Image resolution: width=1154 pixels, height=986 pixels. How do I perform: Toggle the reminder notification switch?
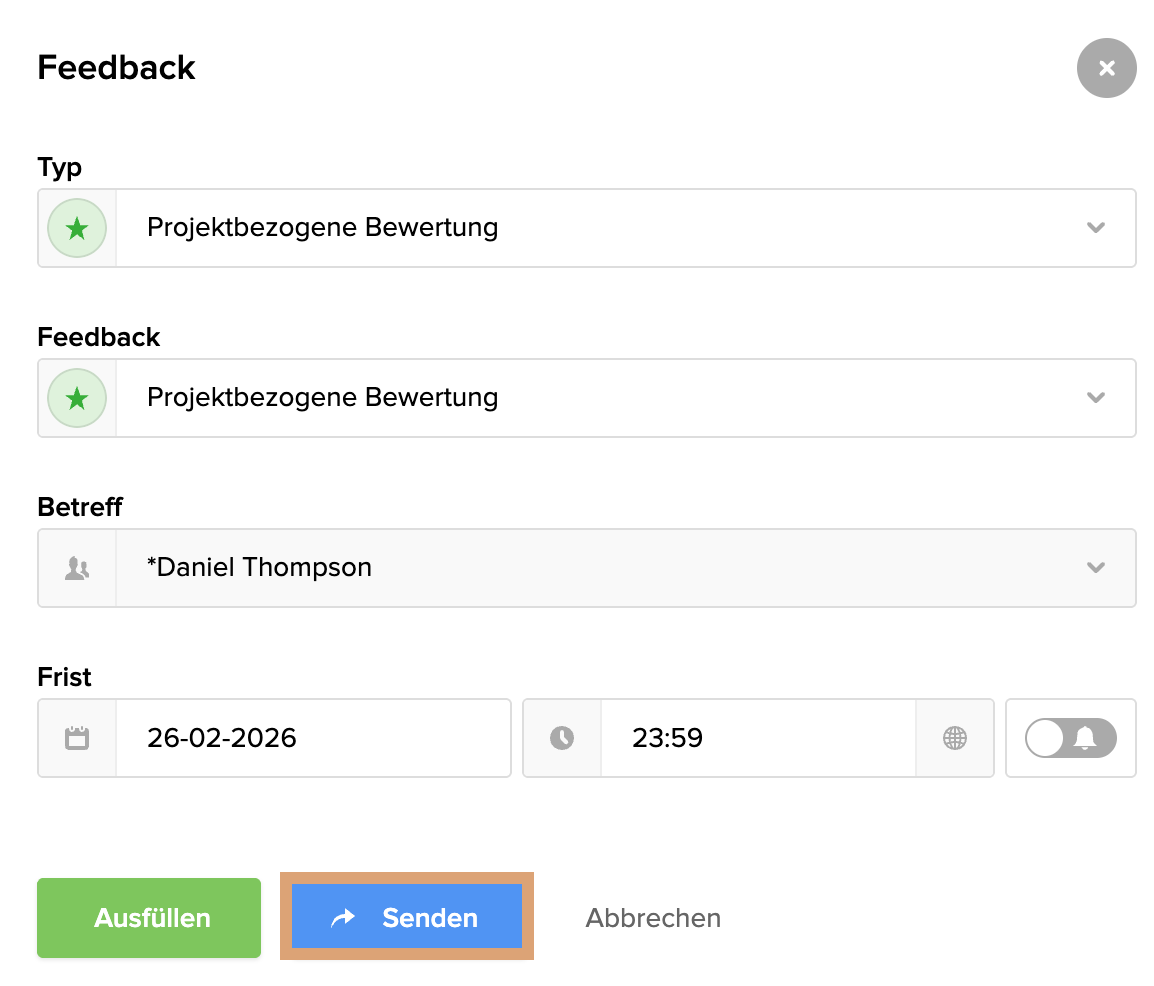click(x=1070, y=739)
